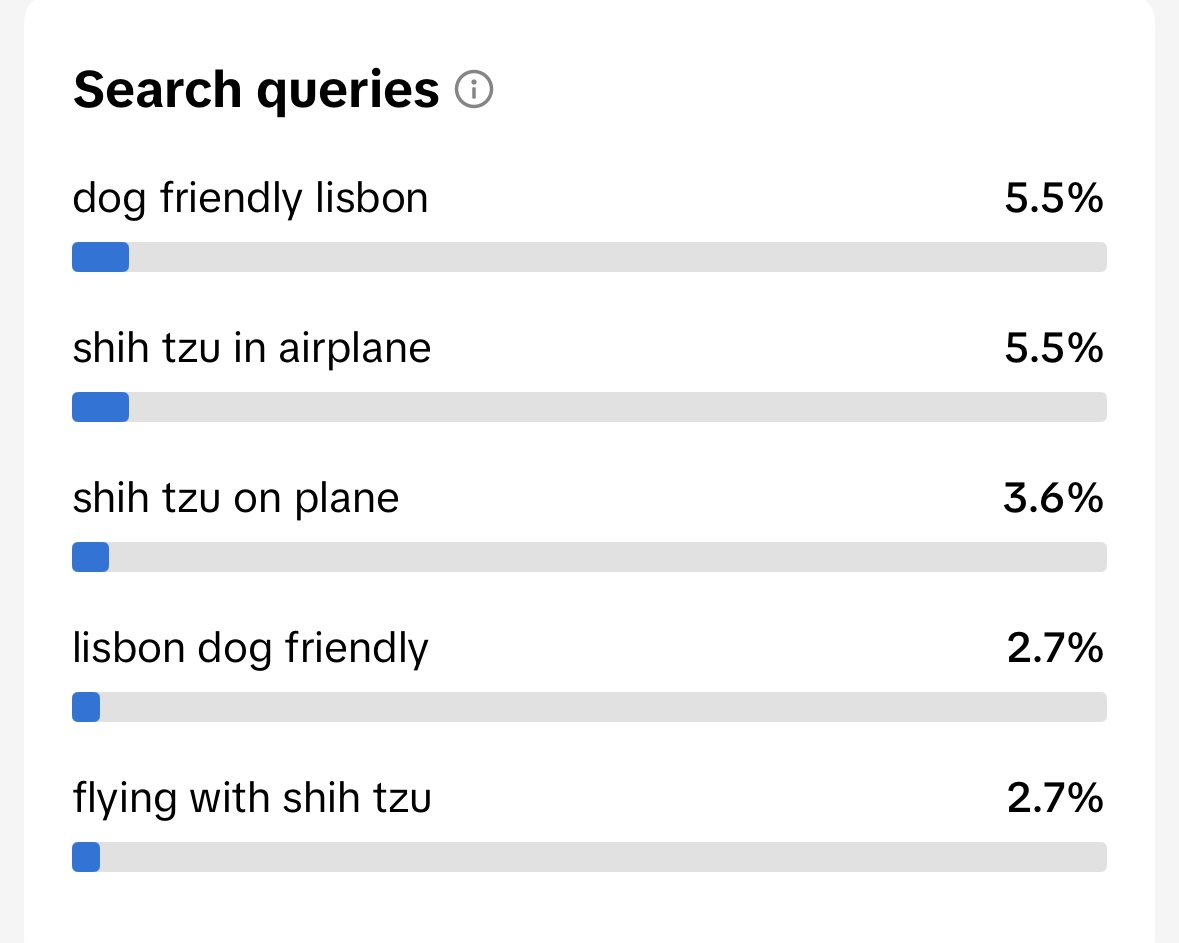
Task: Click the 3.6% percentage value
Action: [x=1053, y=499]
